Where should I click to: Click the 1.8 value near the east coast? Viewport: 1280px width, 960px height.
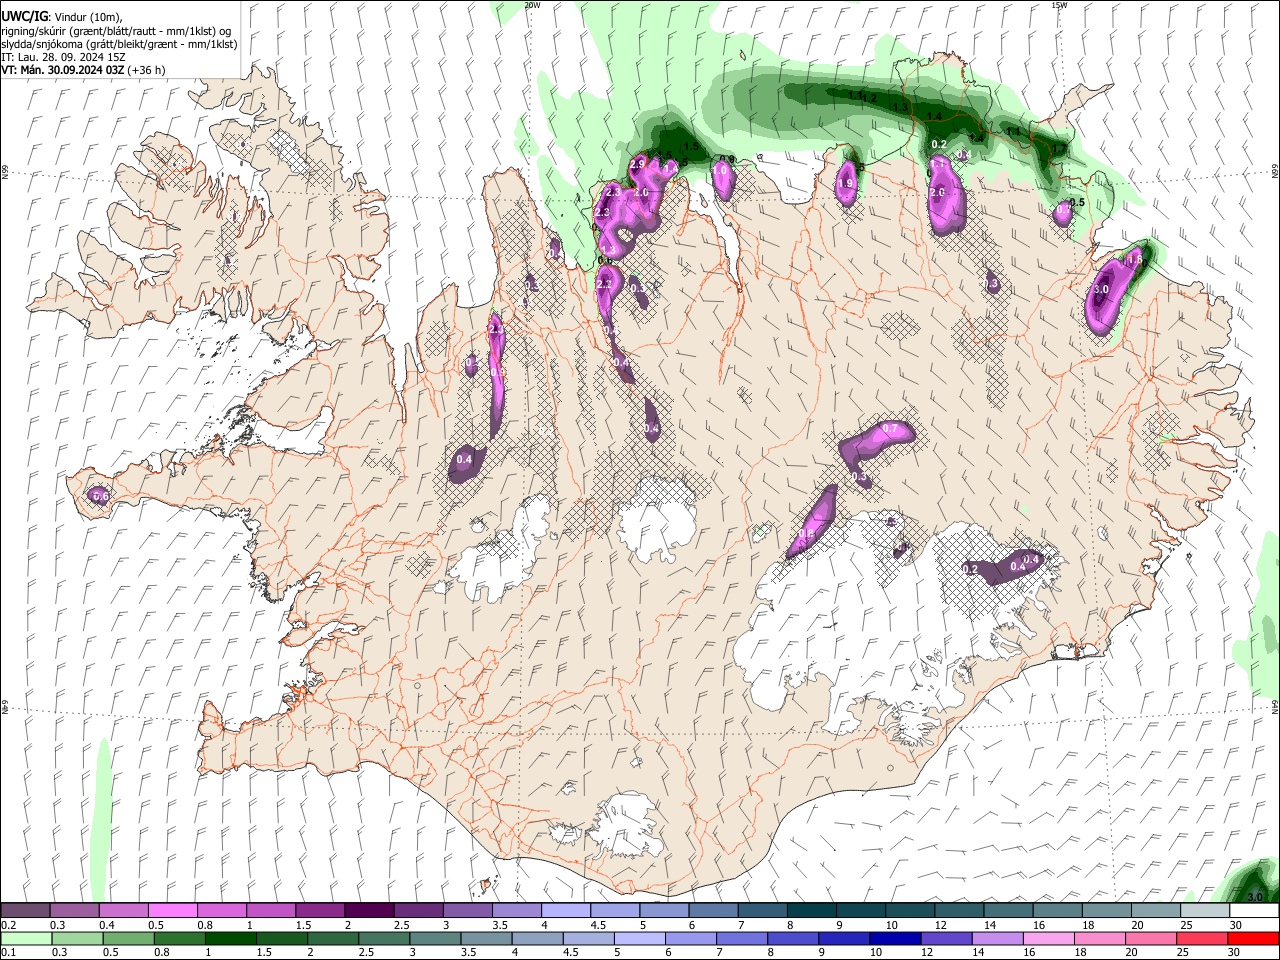click(1134, 259)
